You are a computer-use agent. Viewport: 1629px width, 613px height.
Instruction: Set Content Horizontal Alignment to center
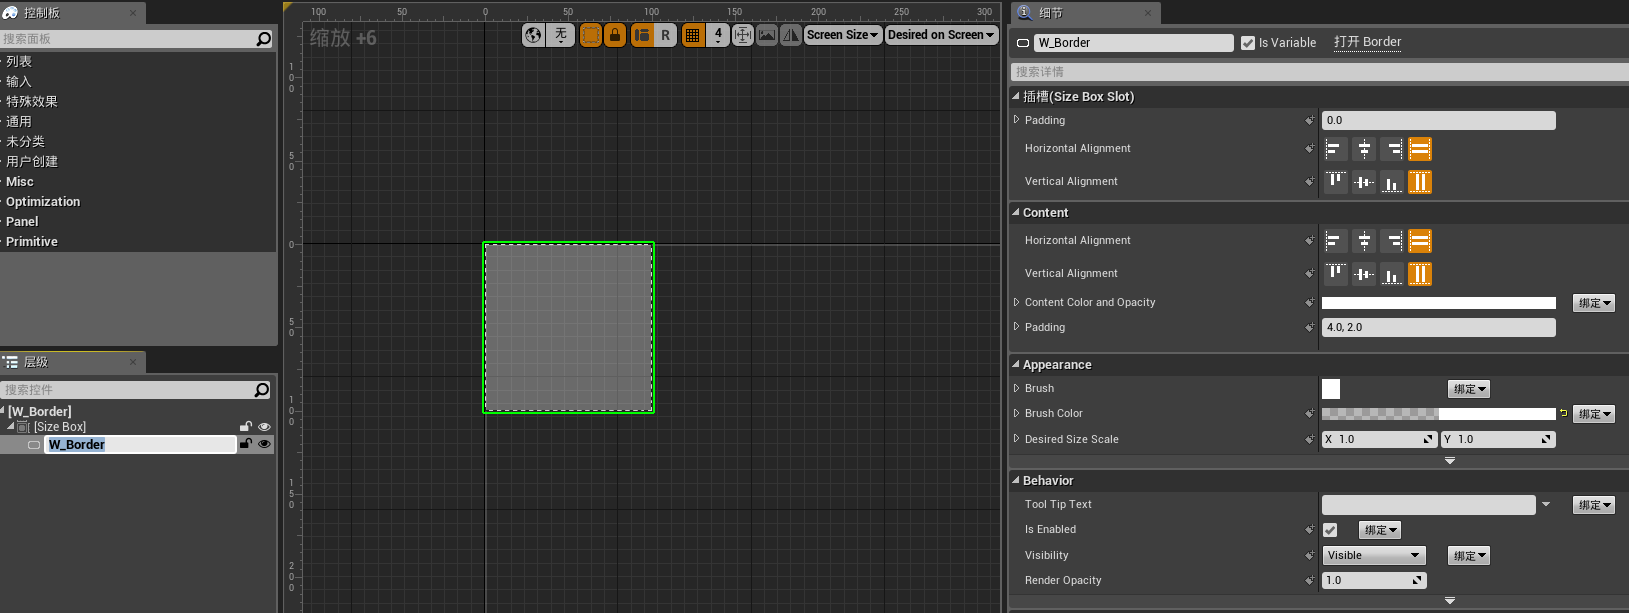point(1364,241)
